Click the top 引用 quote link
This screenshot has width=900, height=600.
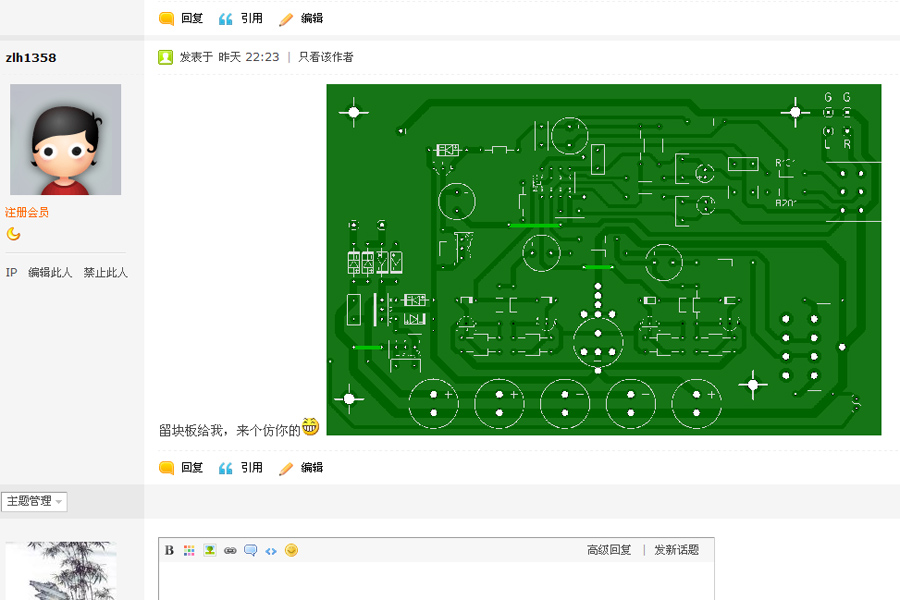coord(251,18)
